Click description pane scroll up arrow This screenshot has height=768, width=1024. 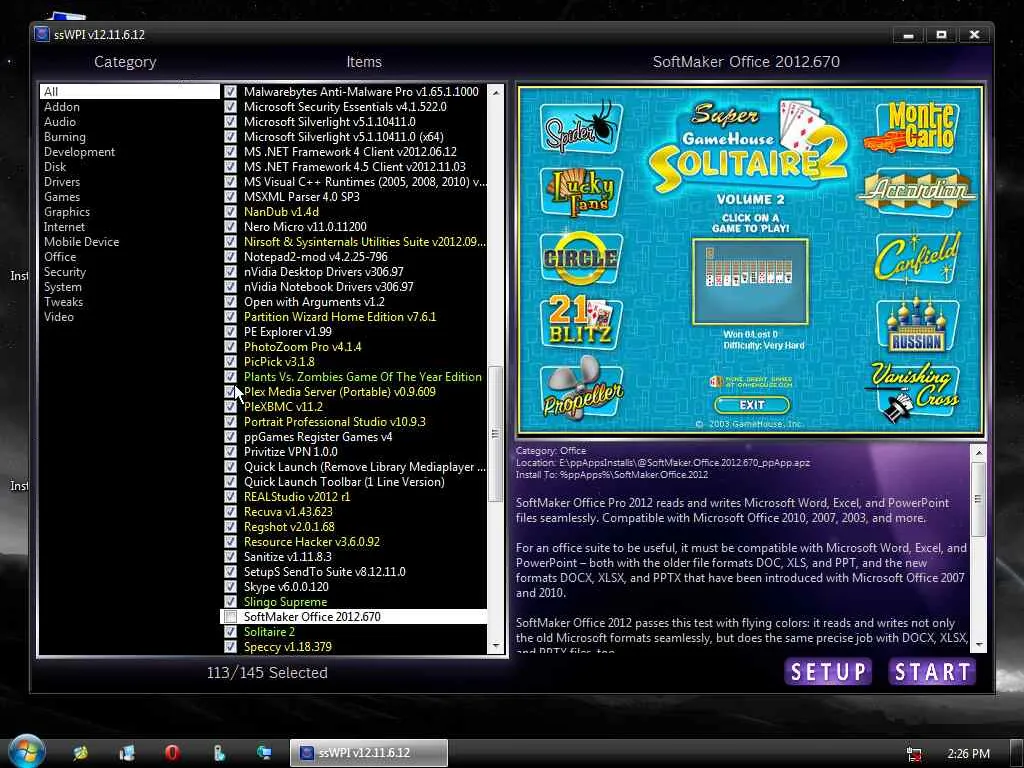pyautogui.click(x=978, y=452)
